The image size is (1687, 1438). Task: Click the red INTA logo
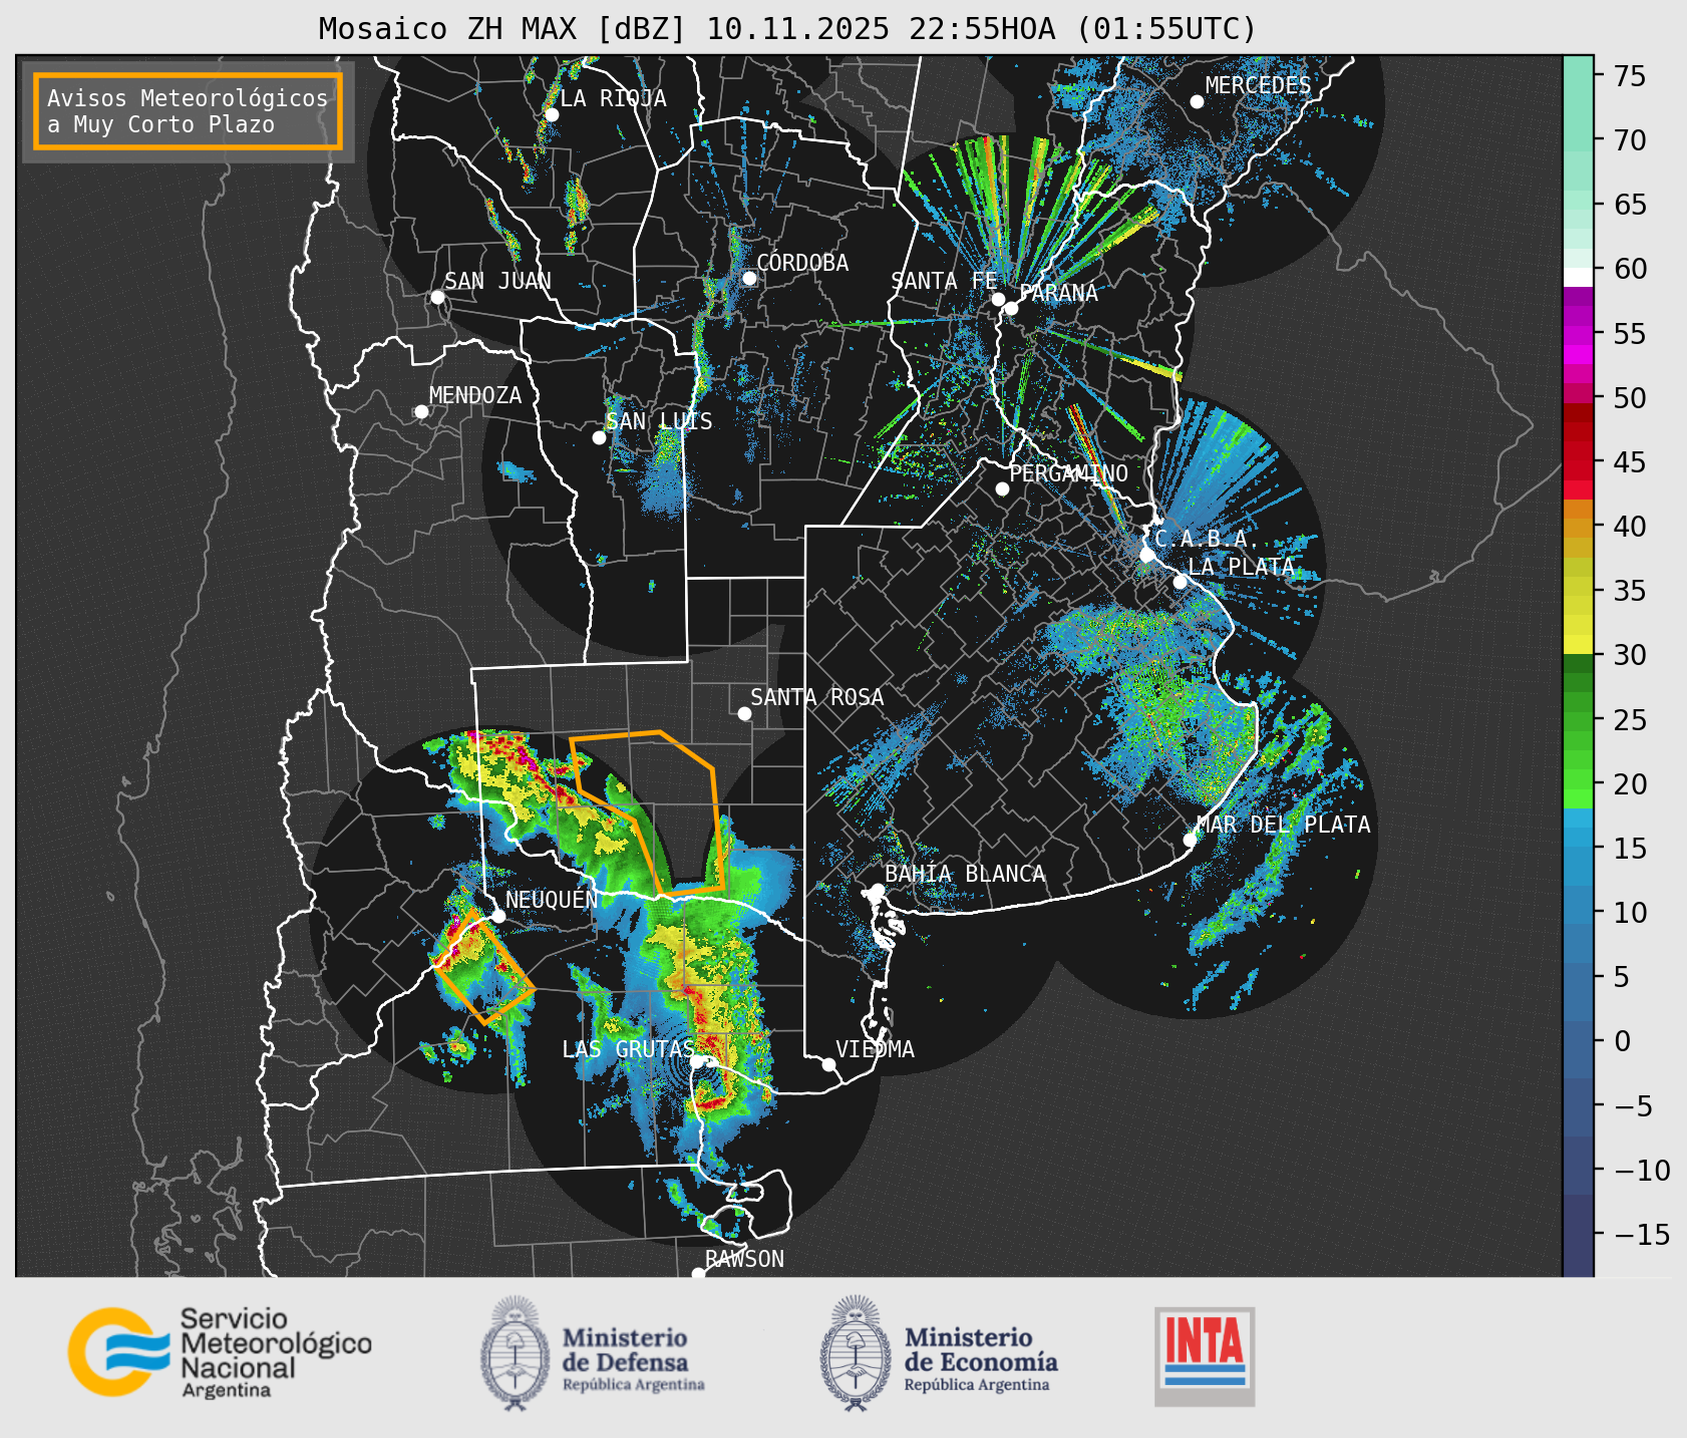[1205, 1356]
